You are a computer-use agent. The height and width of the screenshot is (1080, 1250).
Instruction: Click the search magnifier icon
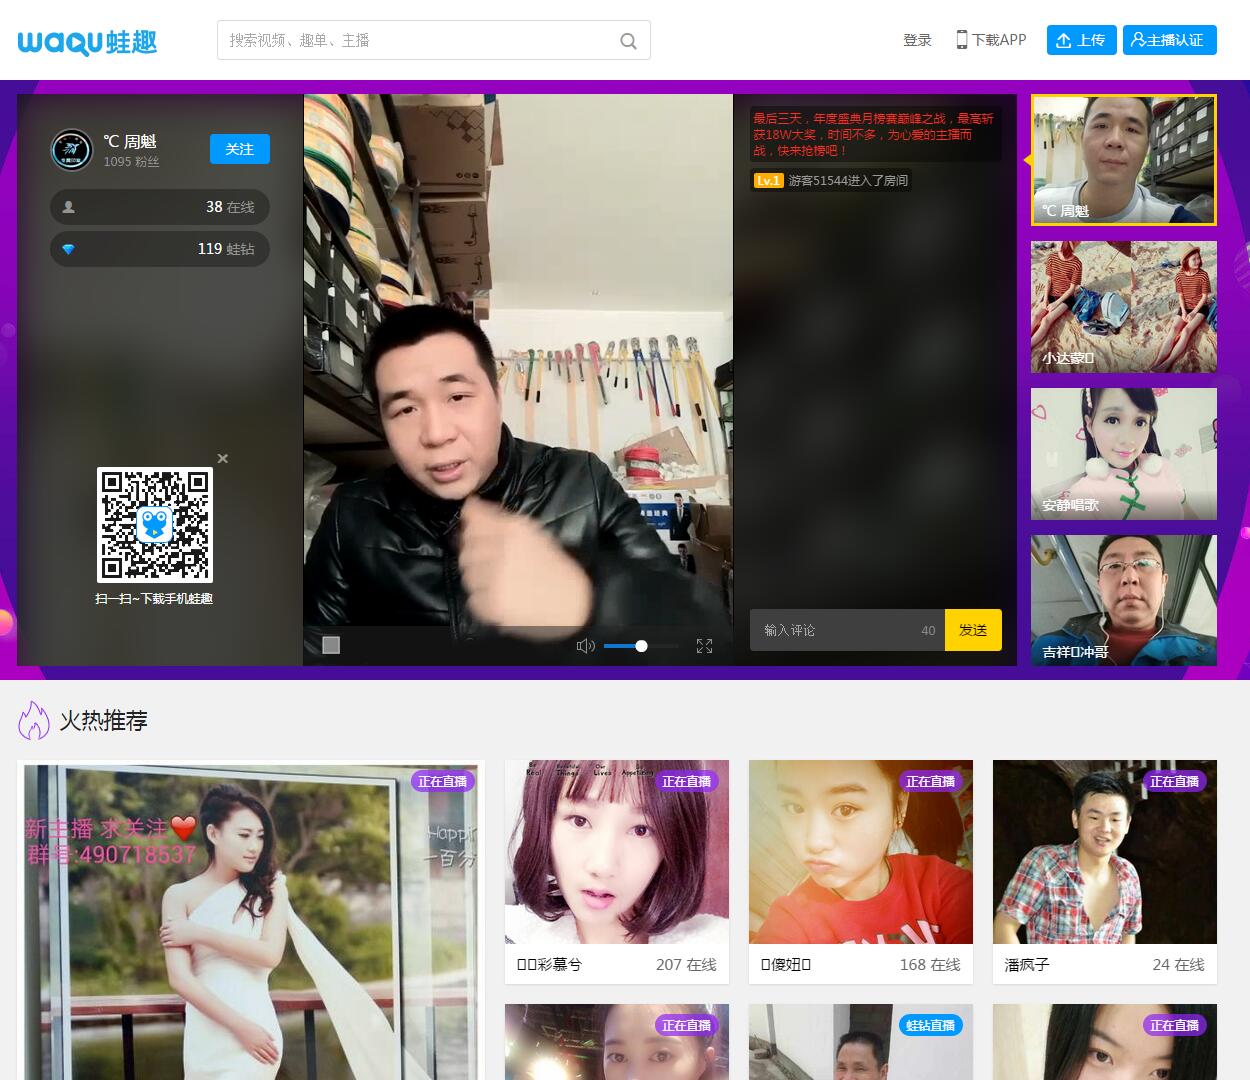tap(628, 41)
